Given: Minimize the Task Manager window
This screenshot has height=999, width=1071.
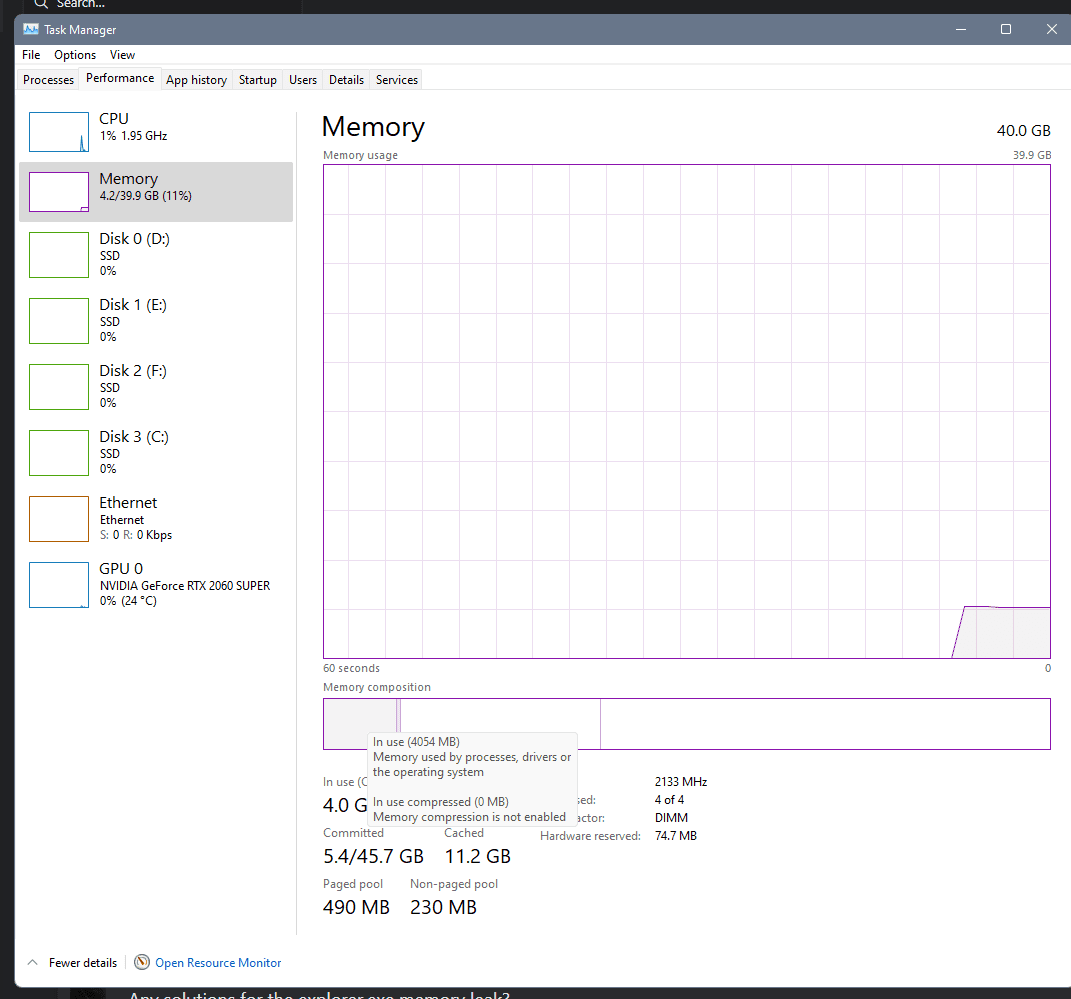Looking at the screenshot, I should click(960, 29).
